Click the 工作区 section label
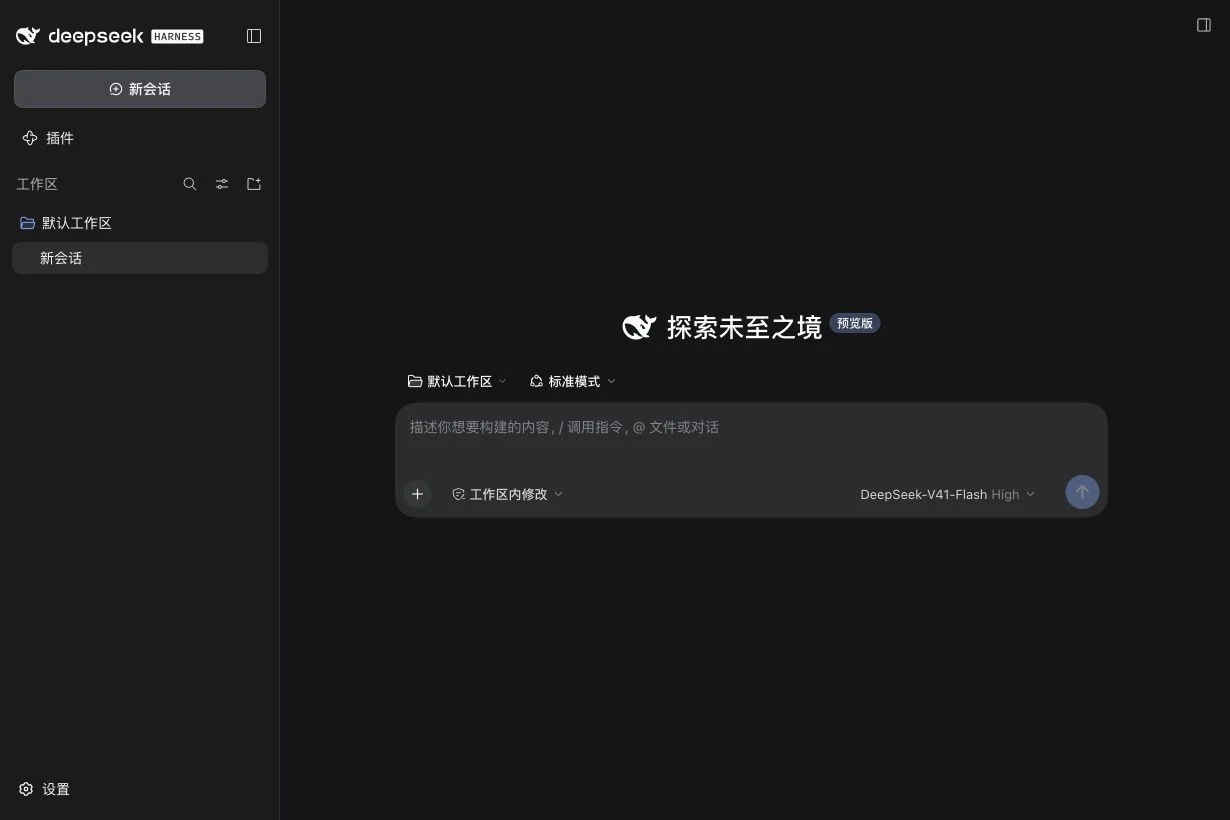Screen dimensions: 1230x820 coord(37,184)
